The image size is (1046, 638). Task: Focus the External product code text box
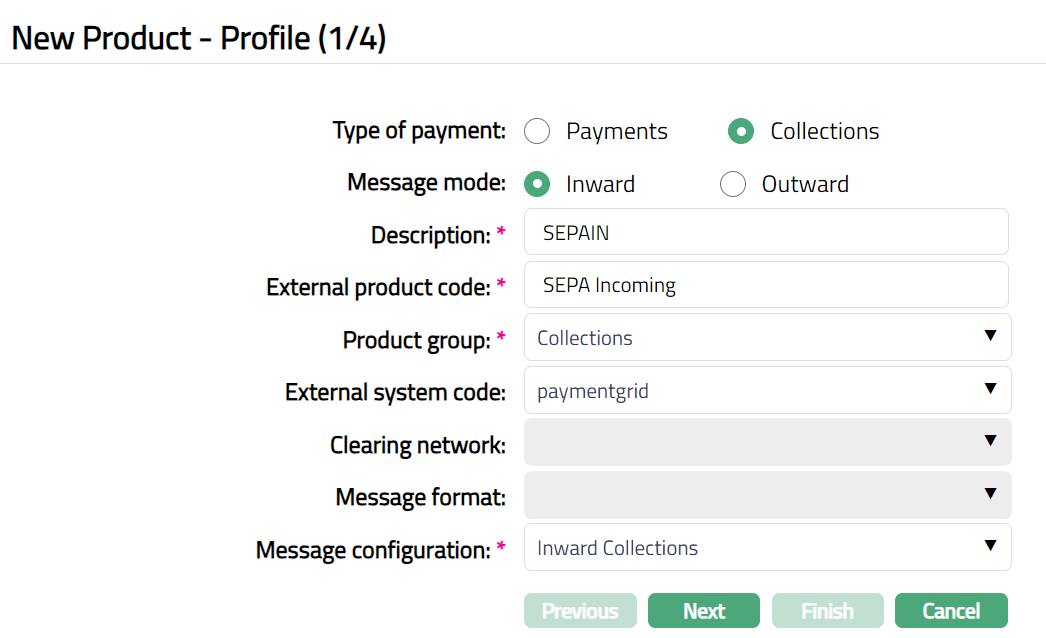(766, 285)
